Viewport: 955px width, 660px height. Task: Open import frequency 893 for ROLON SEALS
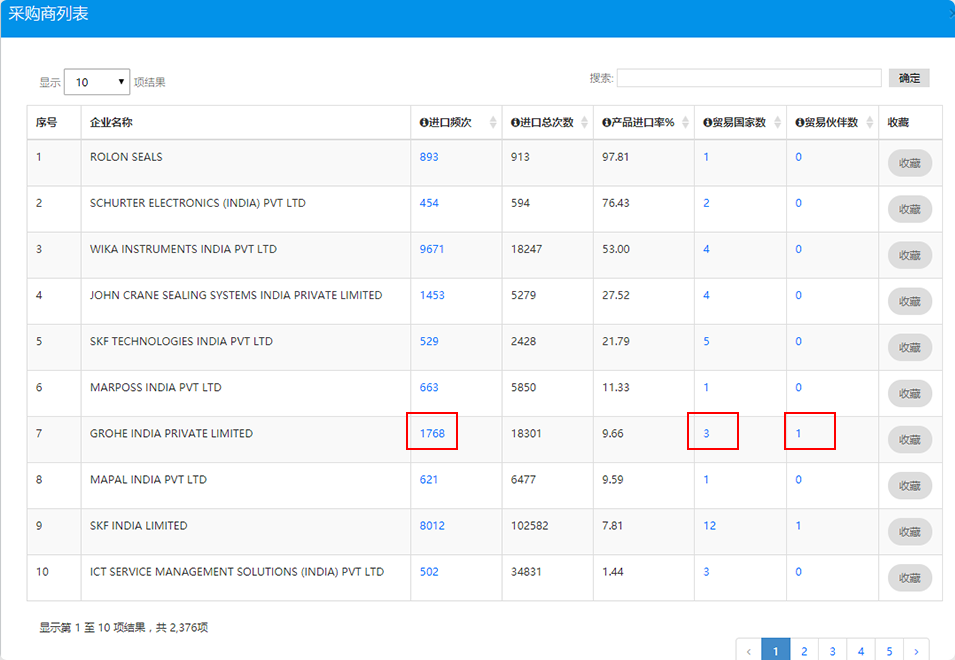pyautogui.click(x=429, y=157)
